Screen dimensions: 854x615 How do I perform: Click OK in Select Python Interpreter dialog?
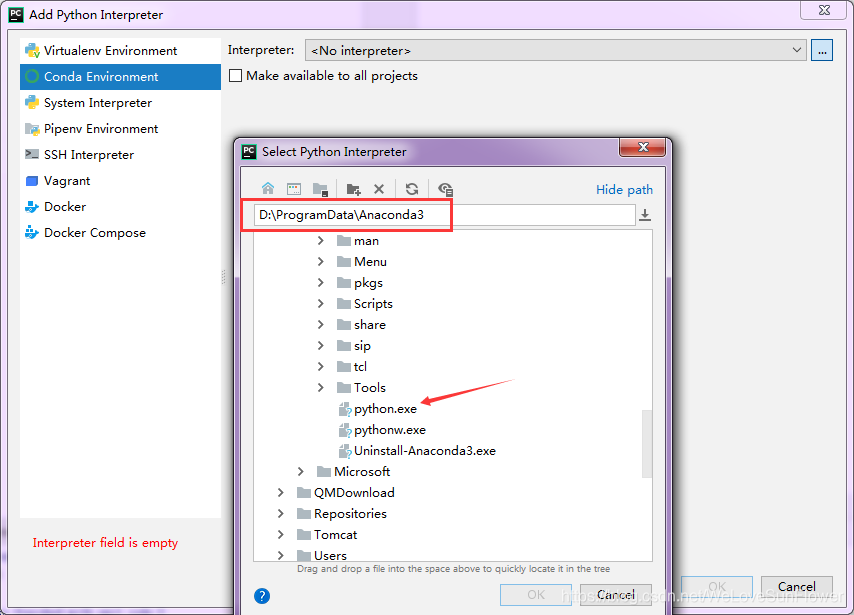[x=535, y=594]
